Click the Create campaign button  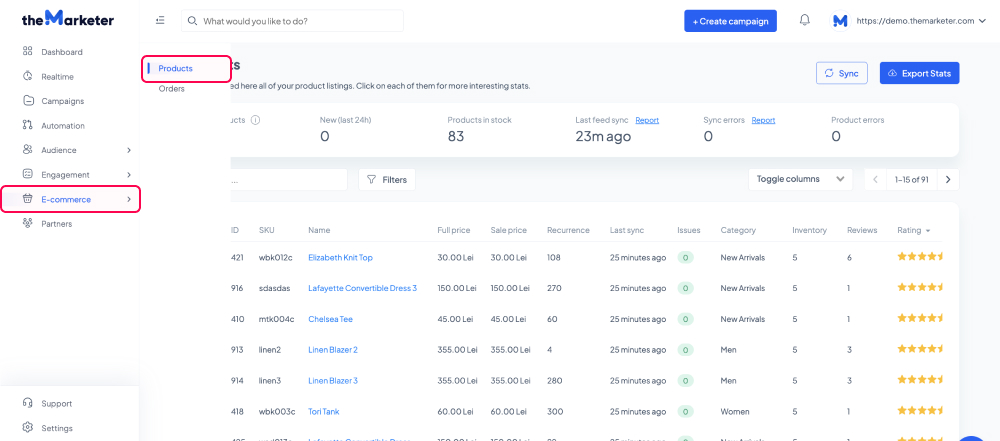(730, 20)
